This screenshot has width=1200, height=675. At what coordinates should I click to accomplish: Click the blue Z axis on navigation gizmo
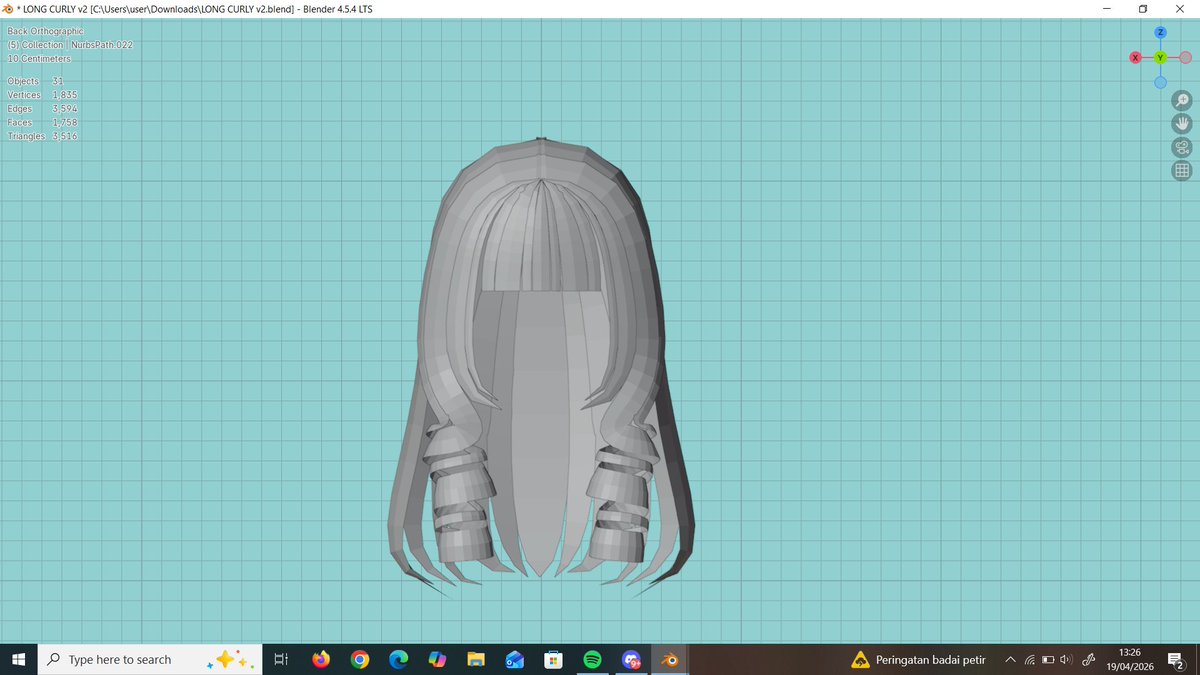click(1160, 33)
